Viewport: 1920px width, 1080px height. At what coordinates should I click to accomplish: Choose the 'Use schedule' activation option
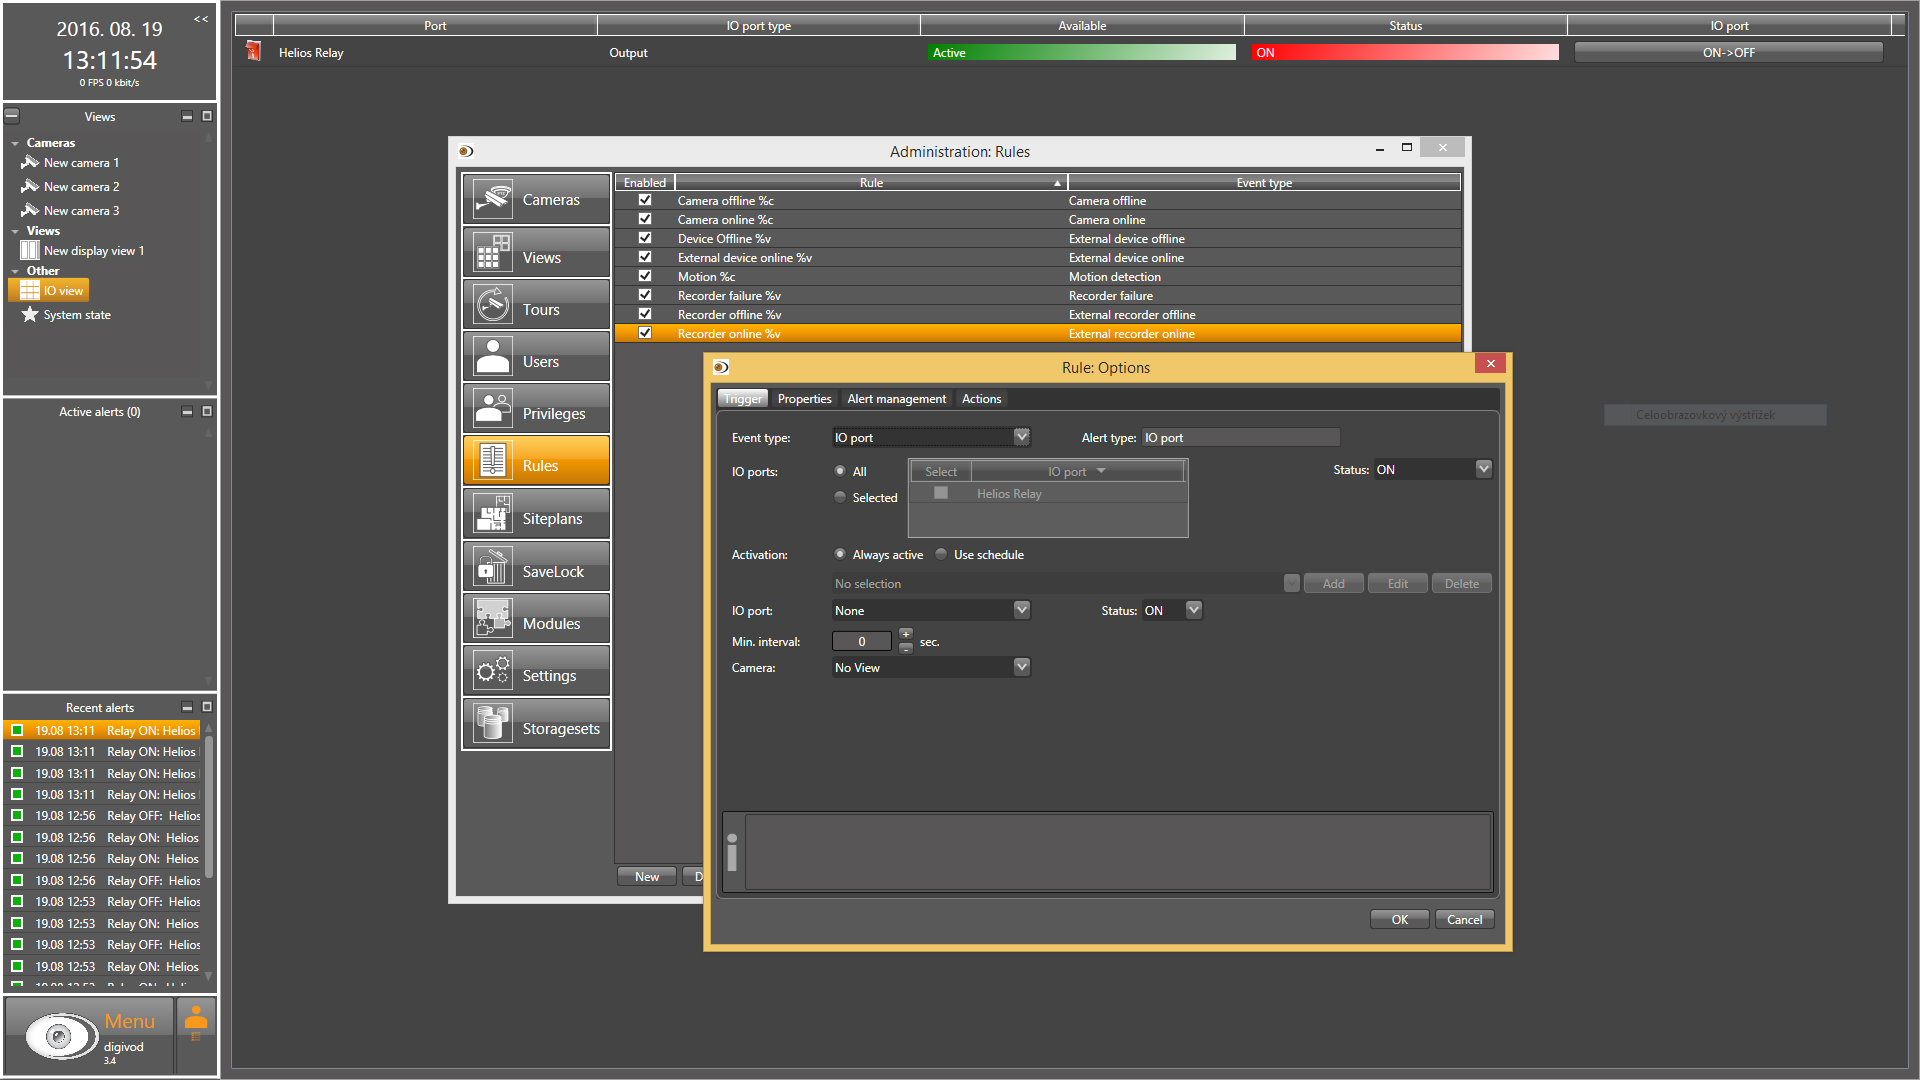tap(941, 554)
